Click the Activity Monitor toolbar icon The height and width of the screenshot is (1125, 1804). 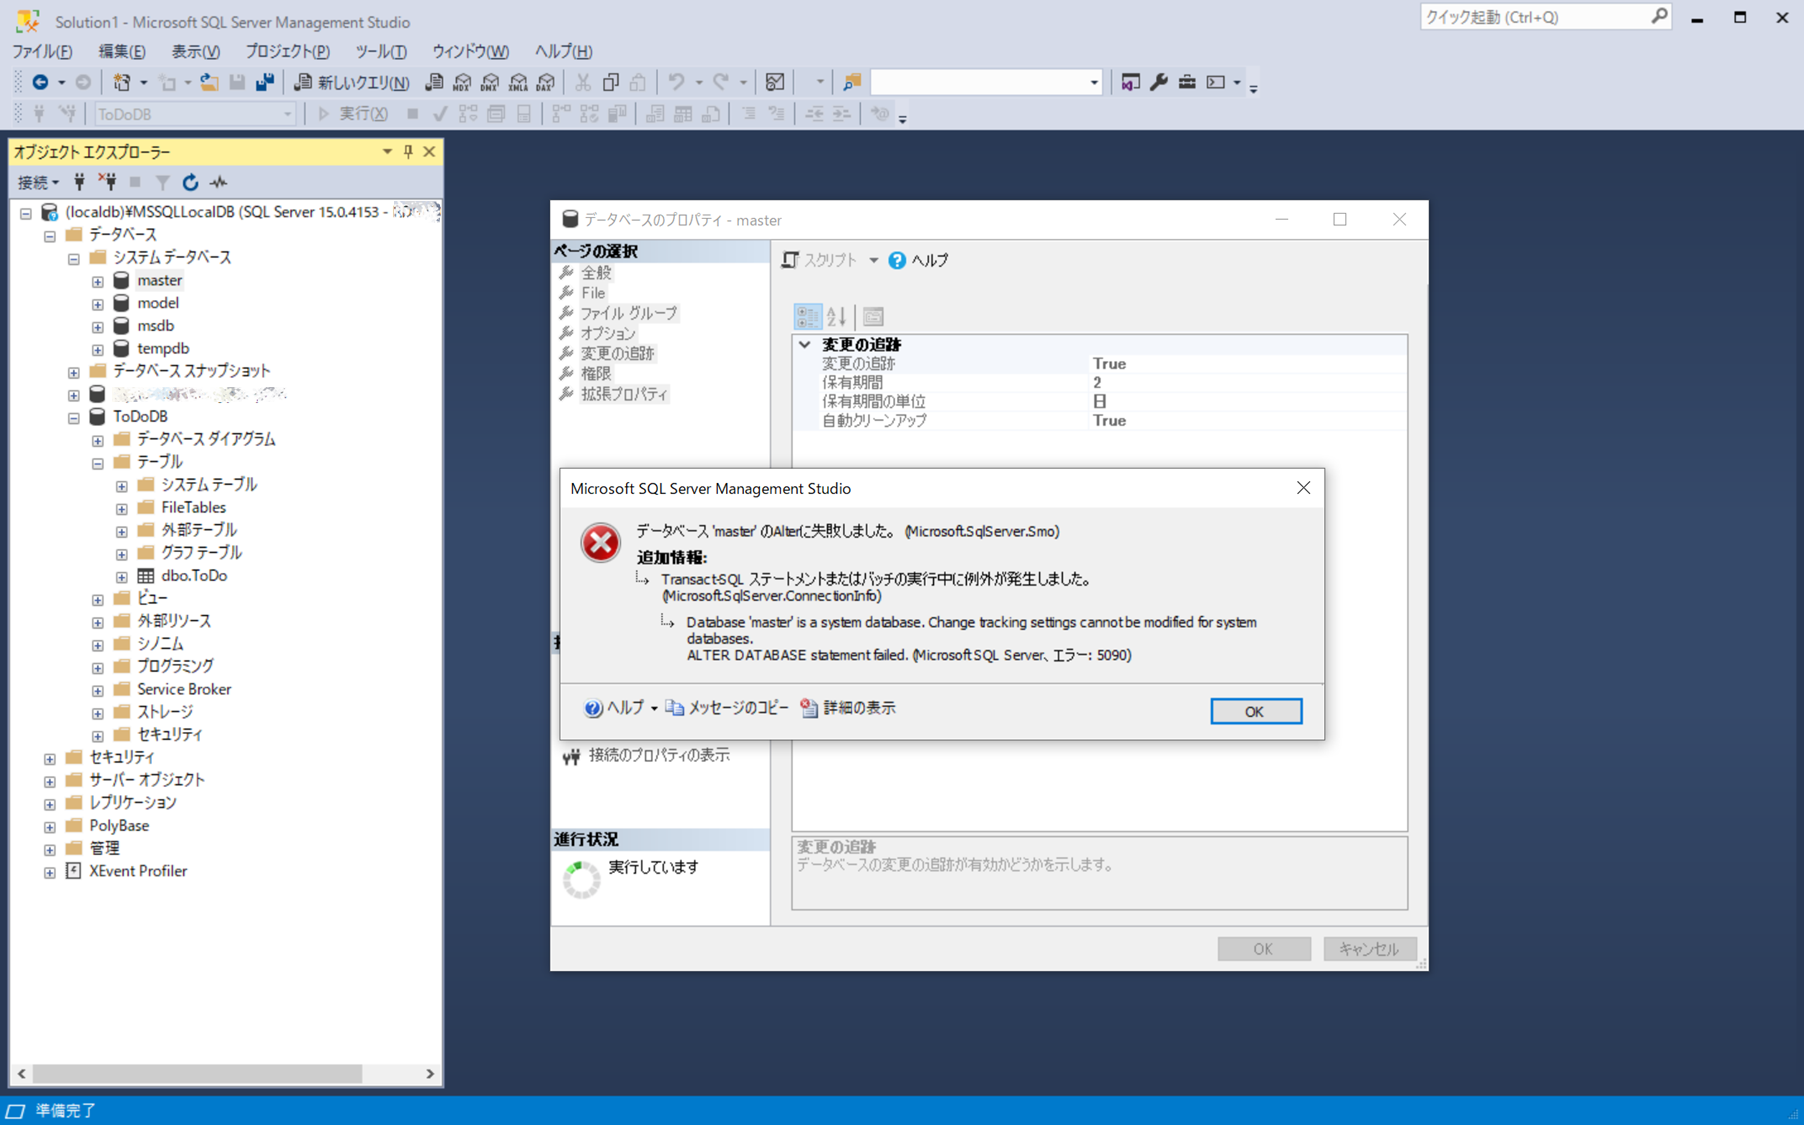click(x=775, y=82)
